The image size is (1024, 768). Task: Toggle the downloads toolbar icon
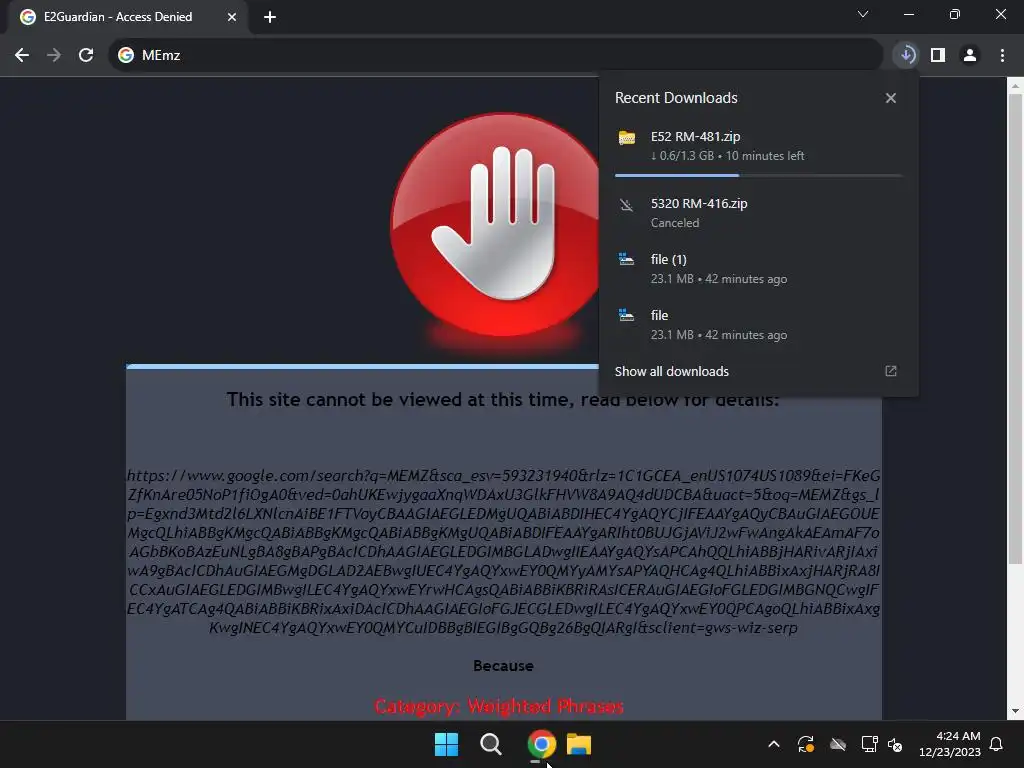tap(906, 56)
